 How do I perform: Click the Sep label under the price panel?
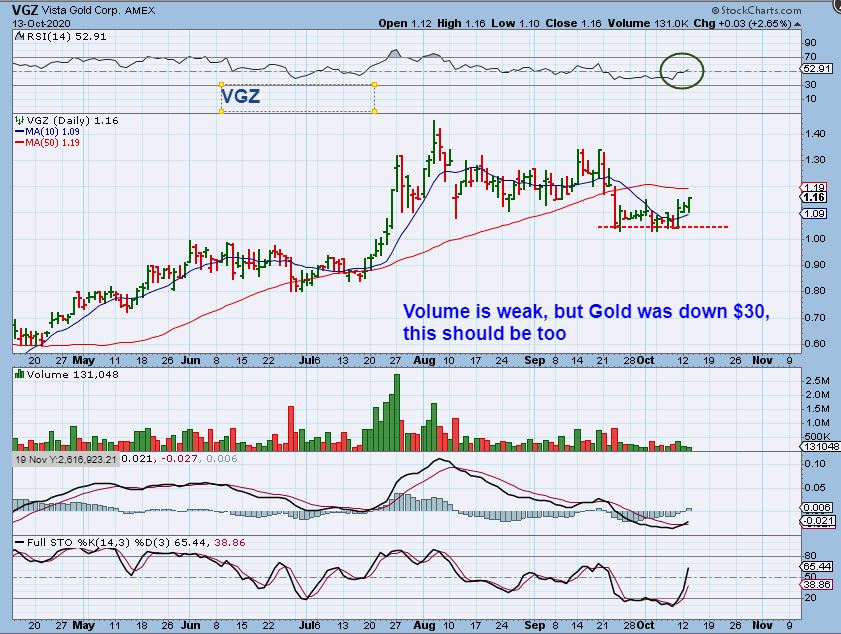tap(534, 360)
